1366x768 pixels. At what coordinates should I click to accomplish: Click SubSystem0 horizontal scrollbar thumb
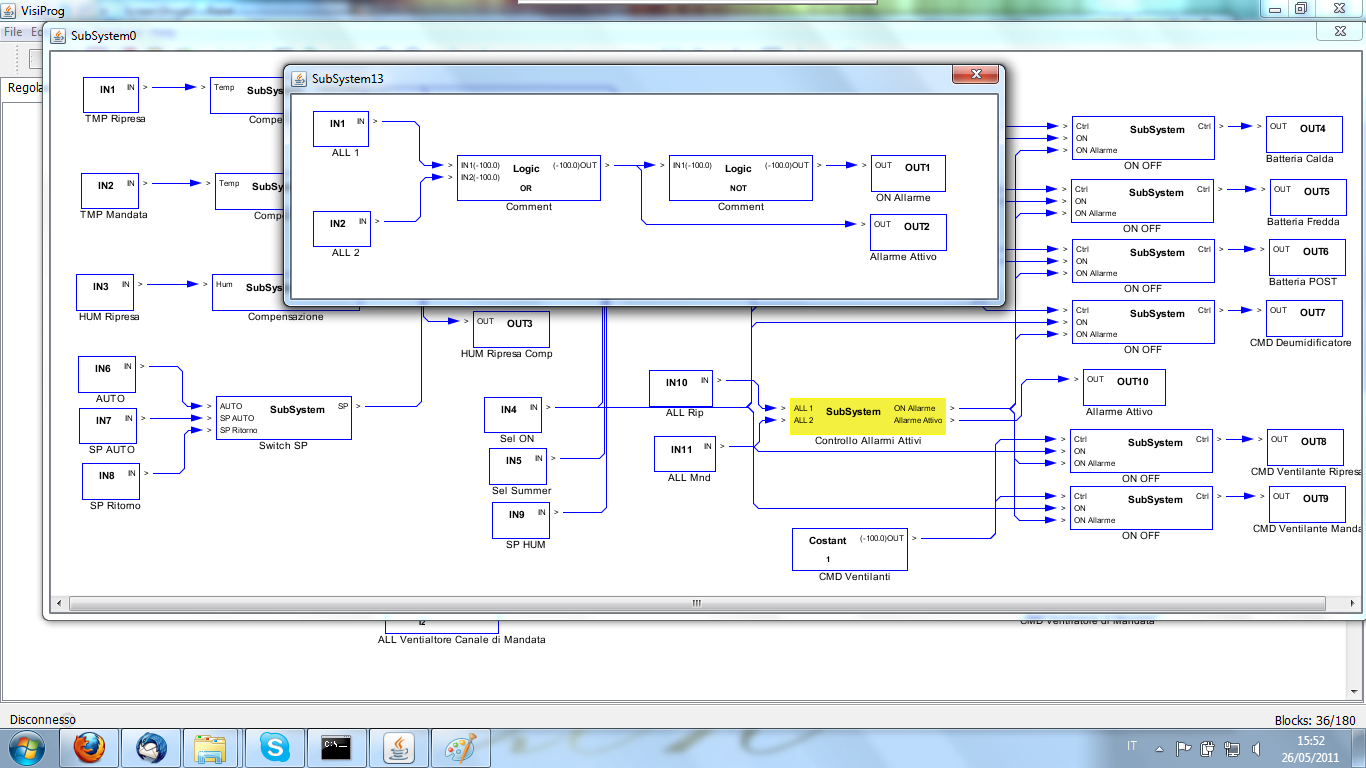tap(696, 603)
